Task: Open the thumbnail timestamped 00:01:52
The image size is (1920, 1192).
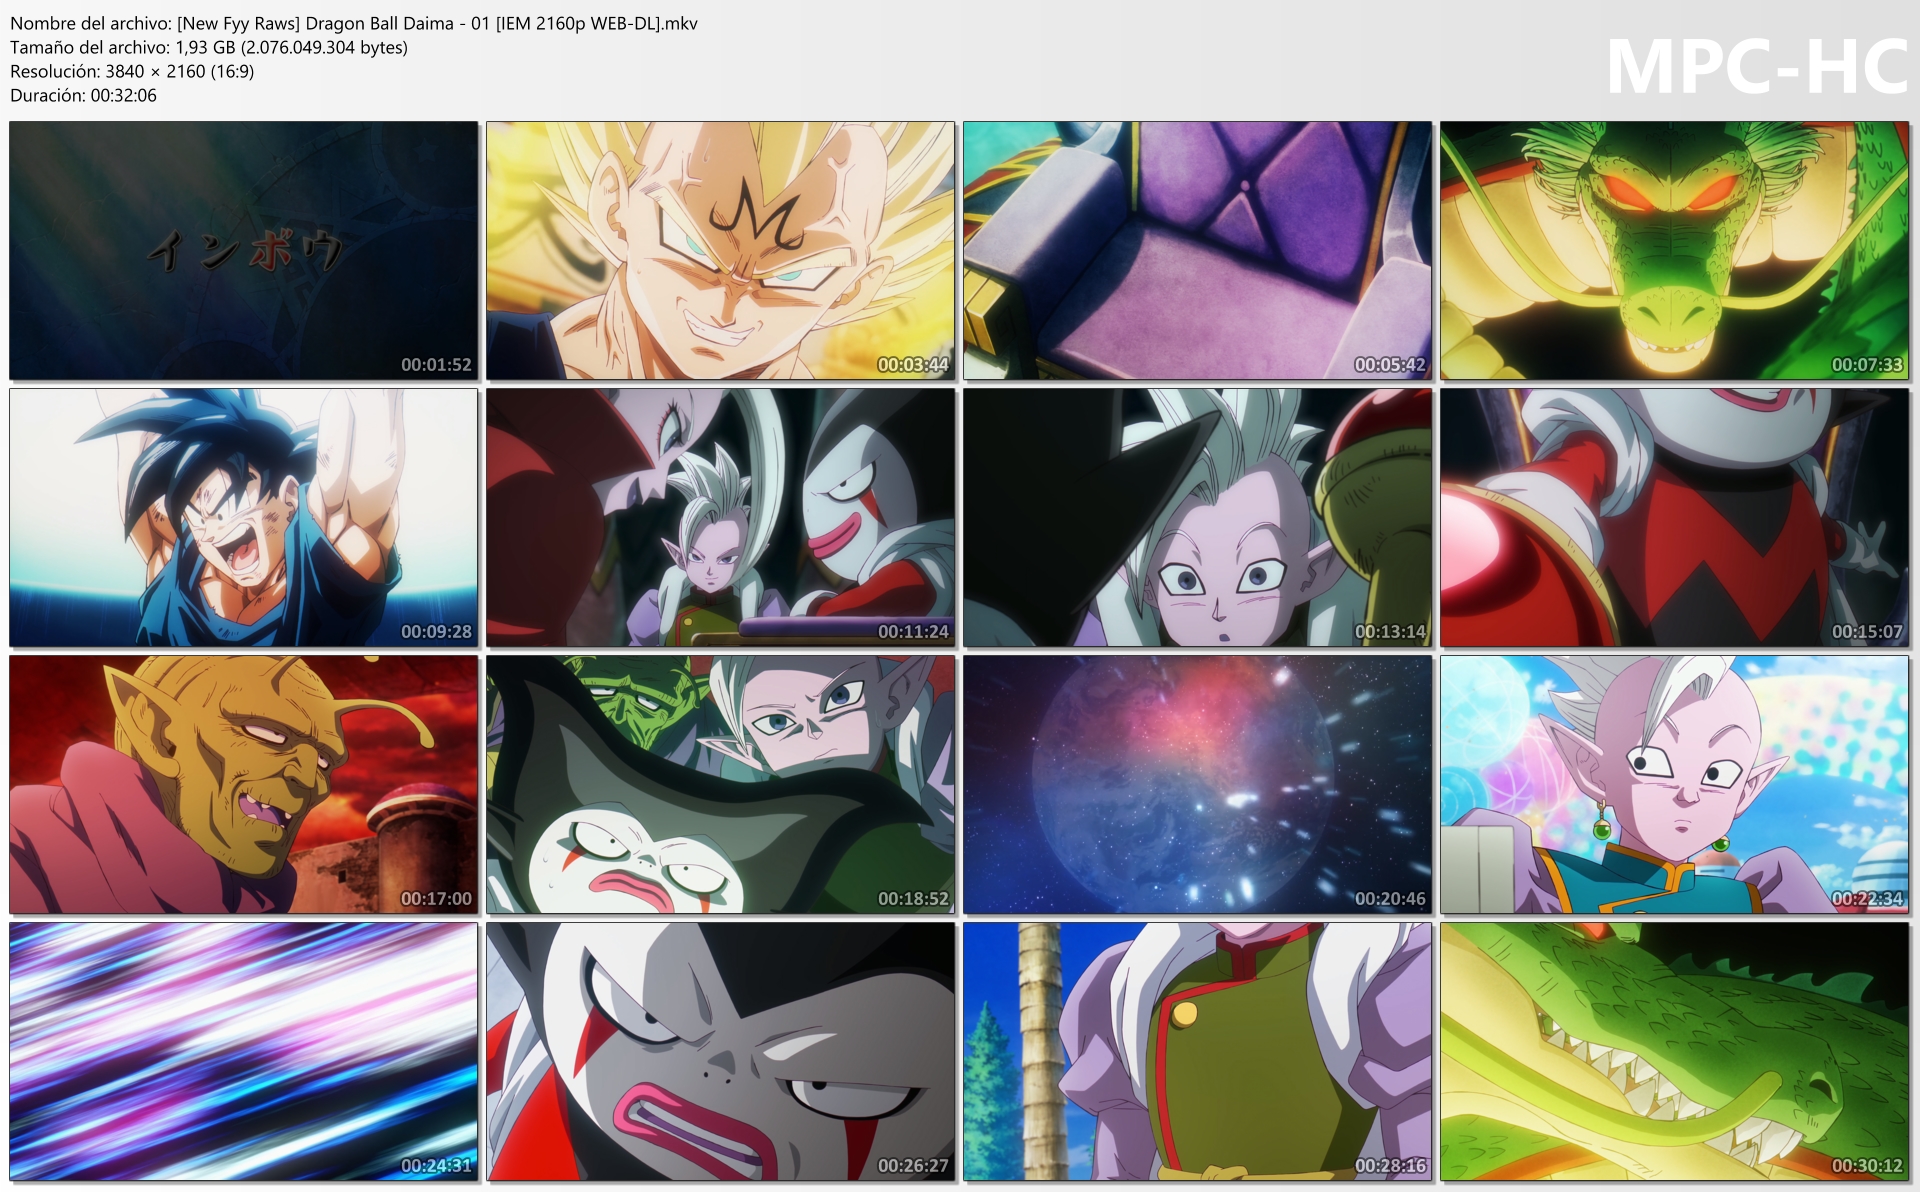Action: coord(244,251)
